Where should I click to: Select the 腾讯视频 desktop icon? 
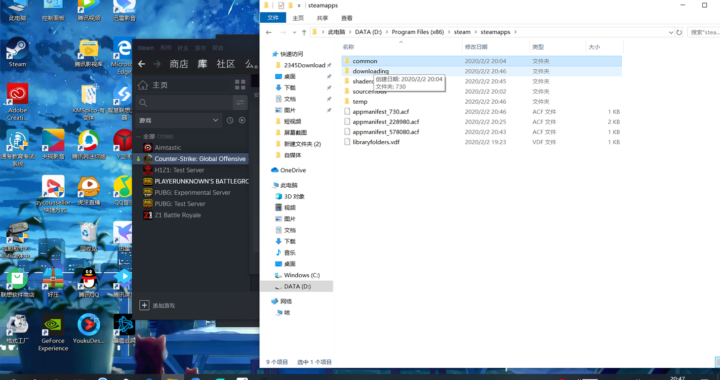[89, 10]
